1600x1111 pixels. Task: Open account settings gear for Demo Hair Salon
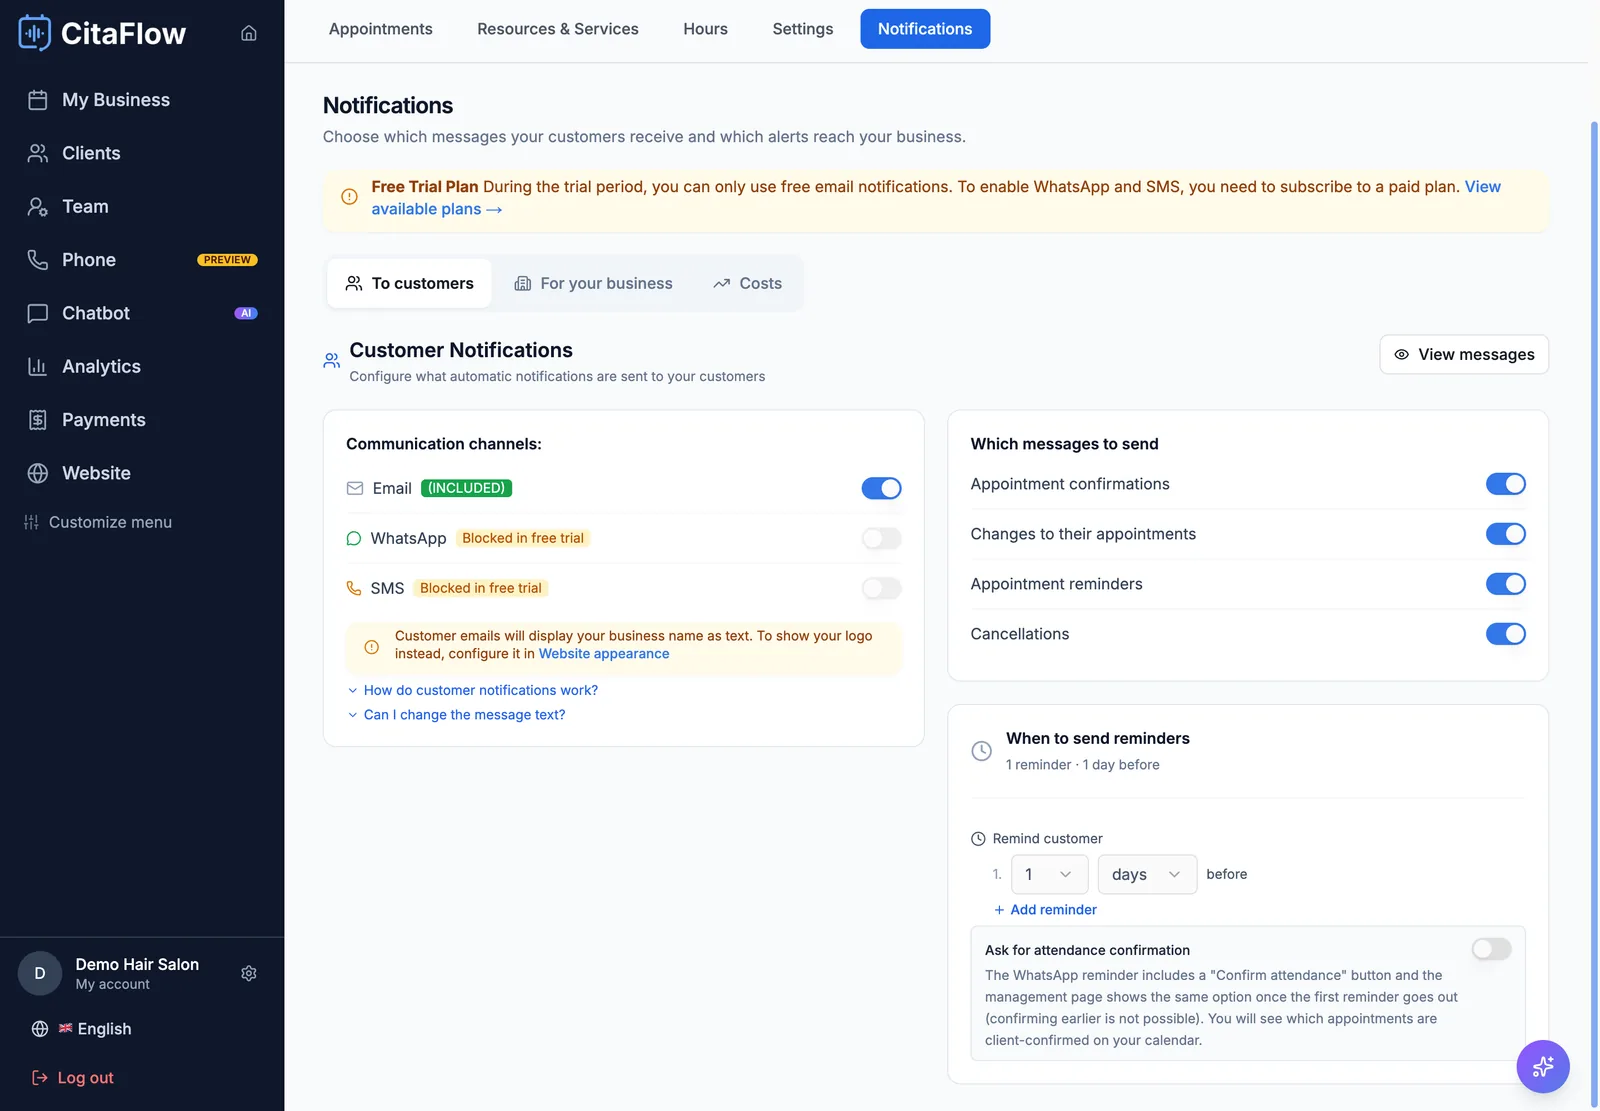(x=249, y=973)
